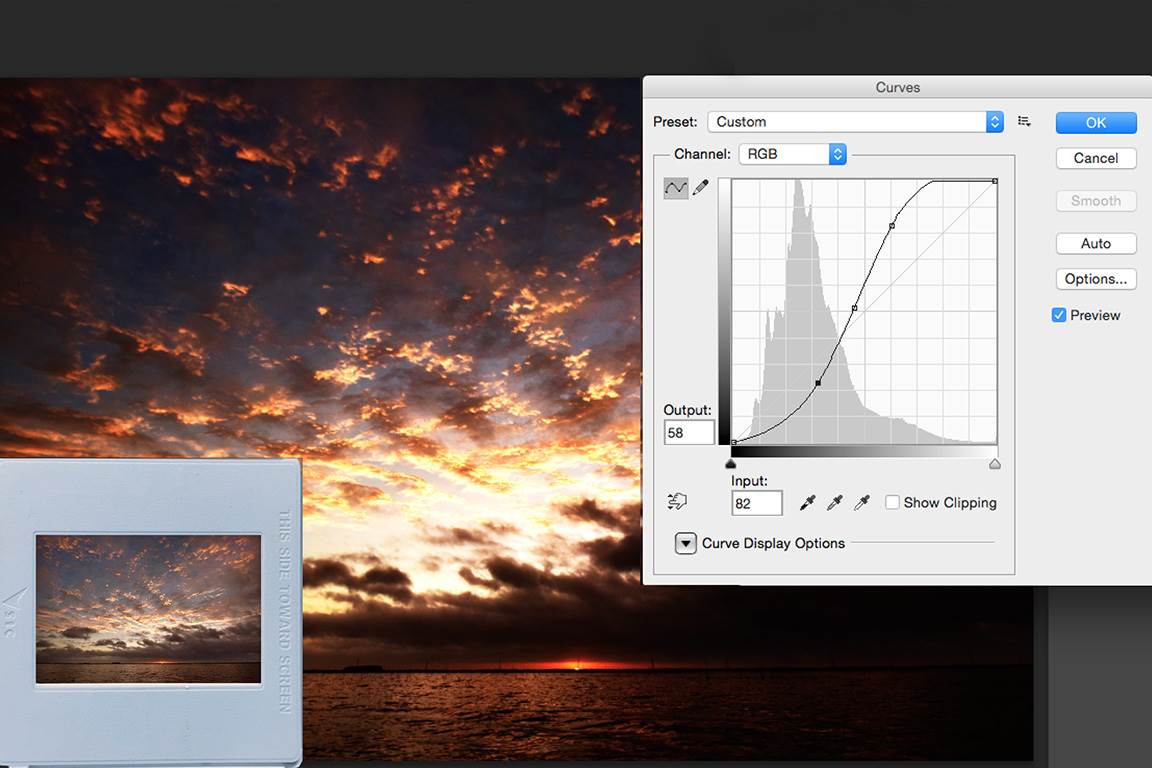Click the white point input slider
Screen dimensions: 1152x768
point(995,464)
